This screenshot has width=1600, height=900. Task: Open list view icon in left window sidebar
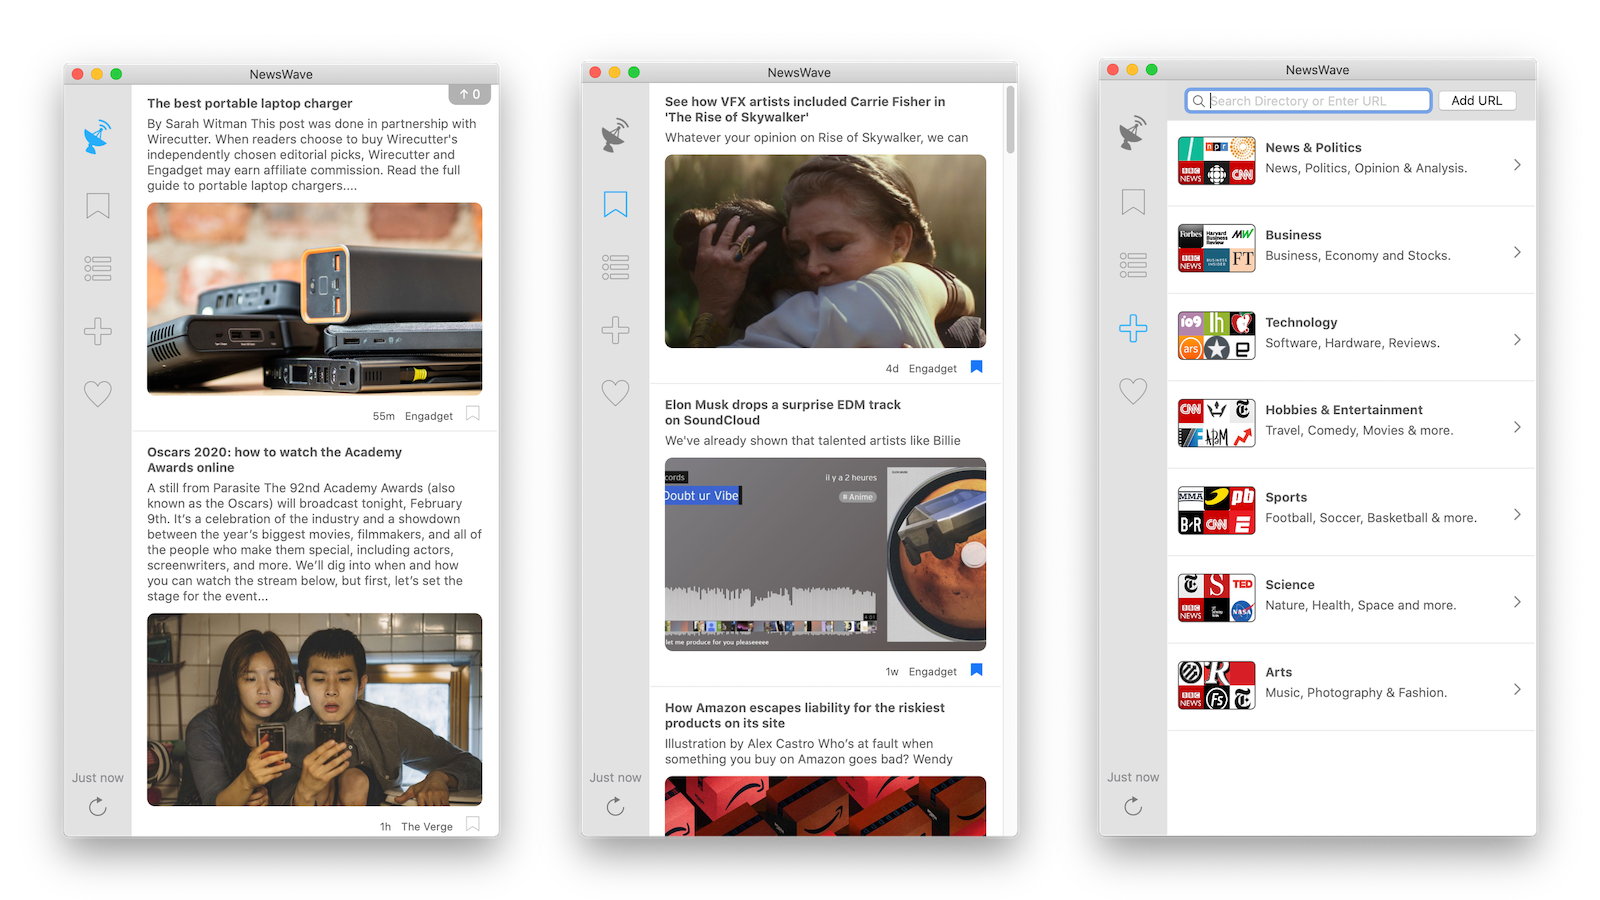[97, 268]
